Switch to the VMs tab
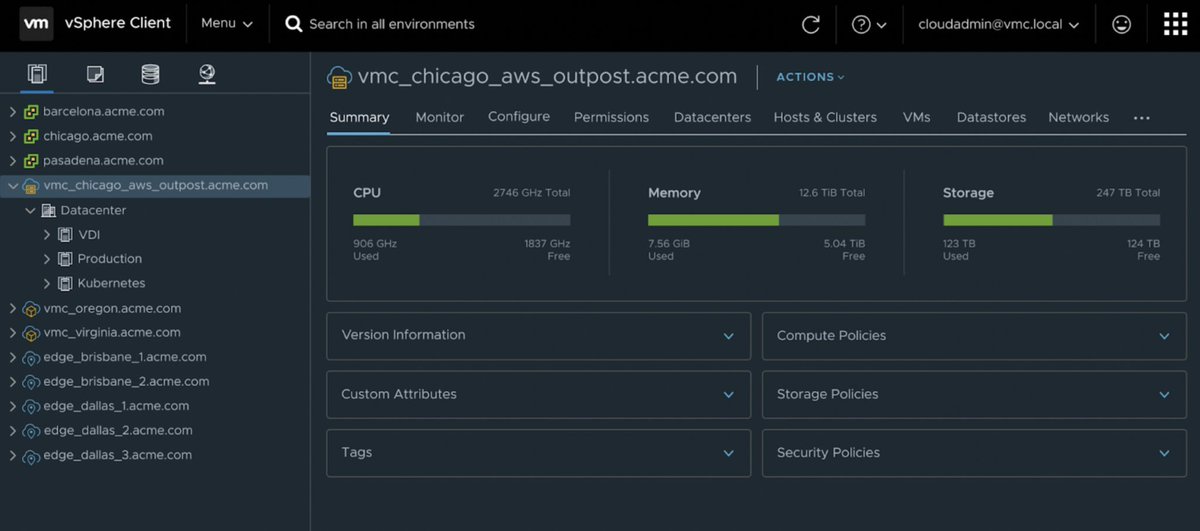Viewport: 1200px width, 531px height. coord(916,117)
